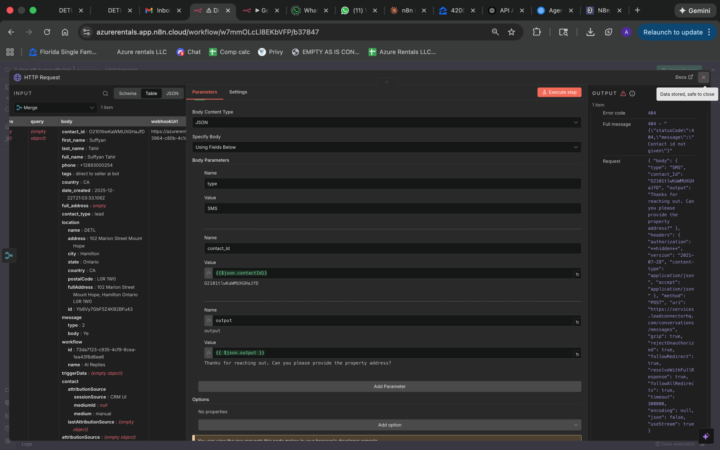This screenshot has width=720, height=450.
Task: Click the Value field containing SMS
Action: 393,208
